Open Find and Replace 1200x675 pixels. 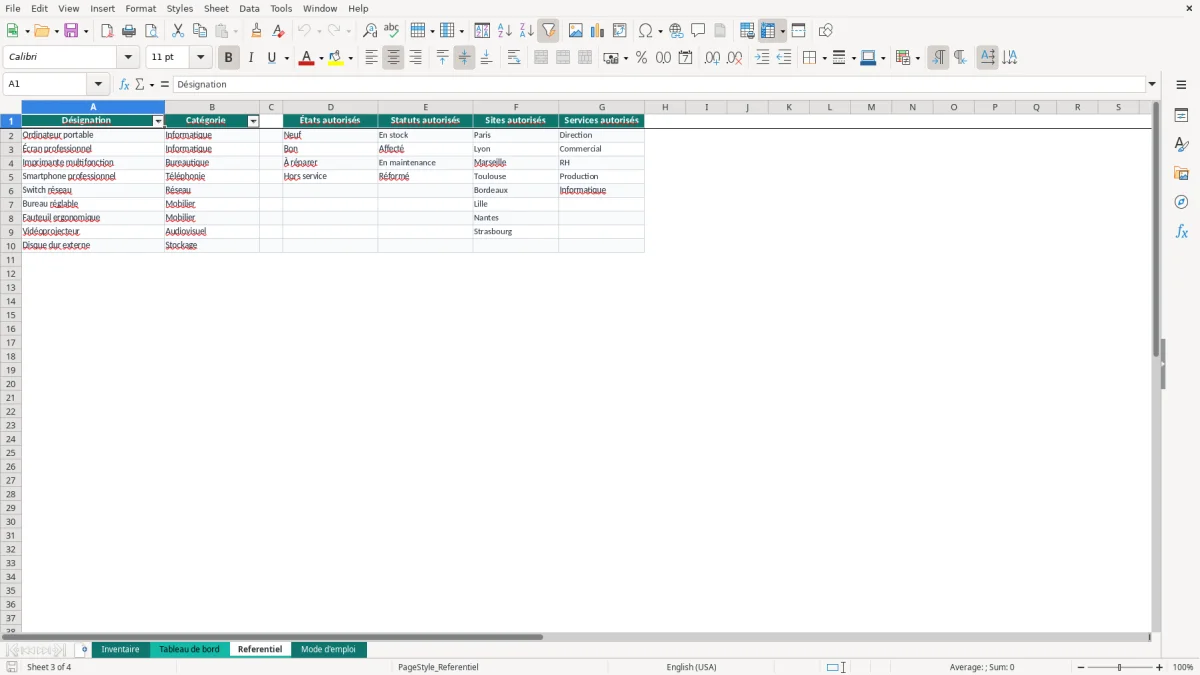click(370, 30)
